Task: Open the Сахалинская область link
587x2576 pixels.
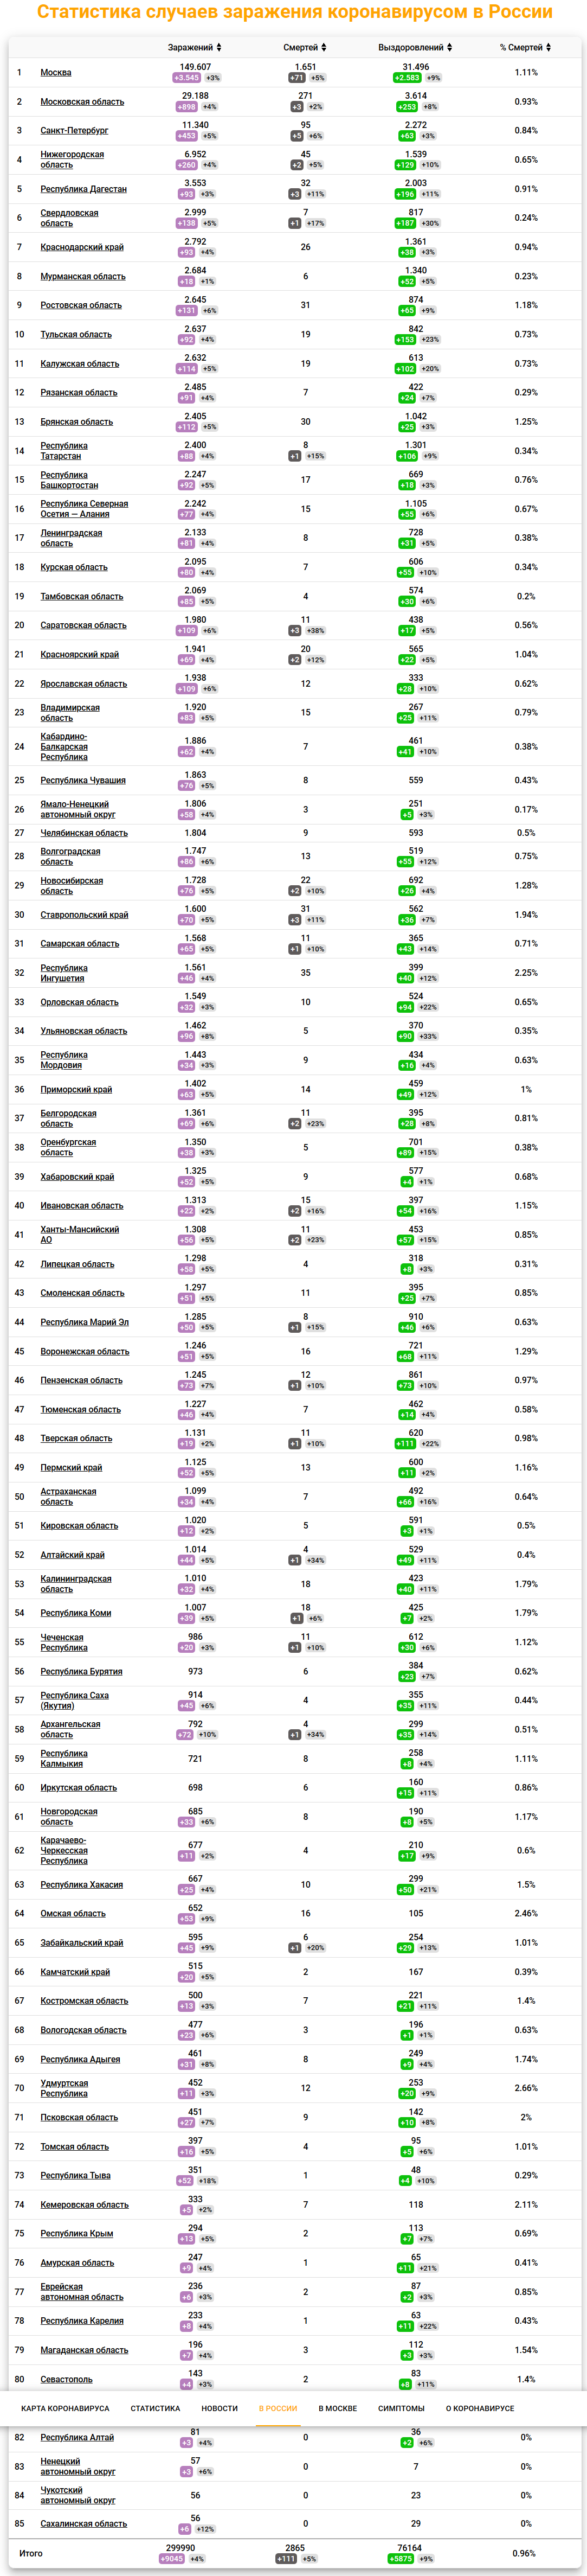Action: tap(83, 2523)
